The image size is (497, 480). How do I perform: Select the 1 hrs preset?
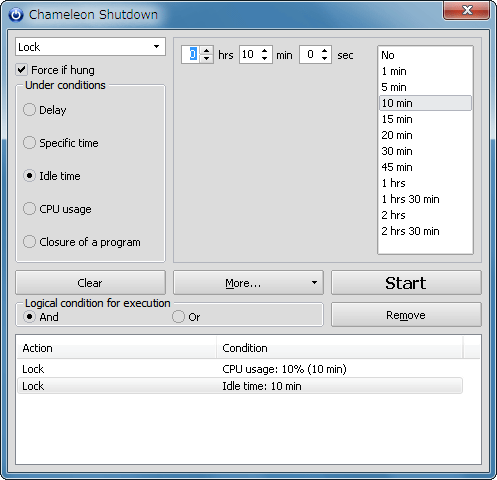click(425, 183)
